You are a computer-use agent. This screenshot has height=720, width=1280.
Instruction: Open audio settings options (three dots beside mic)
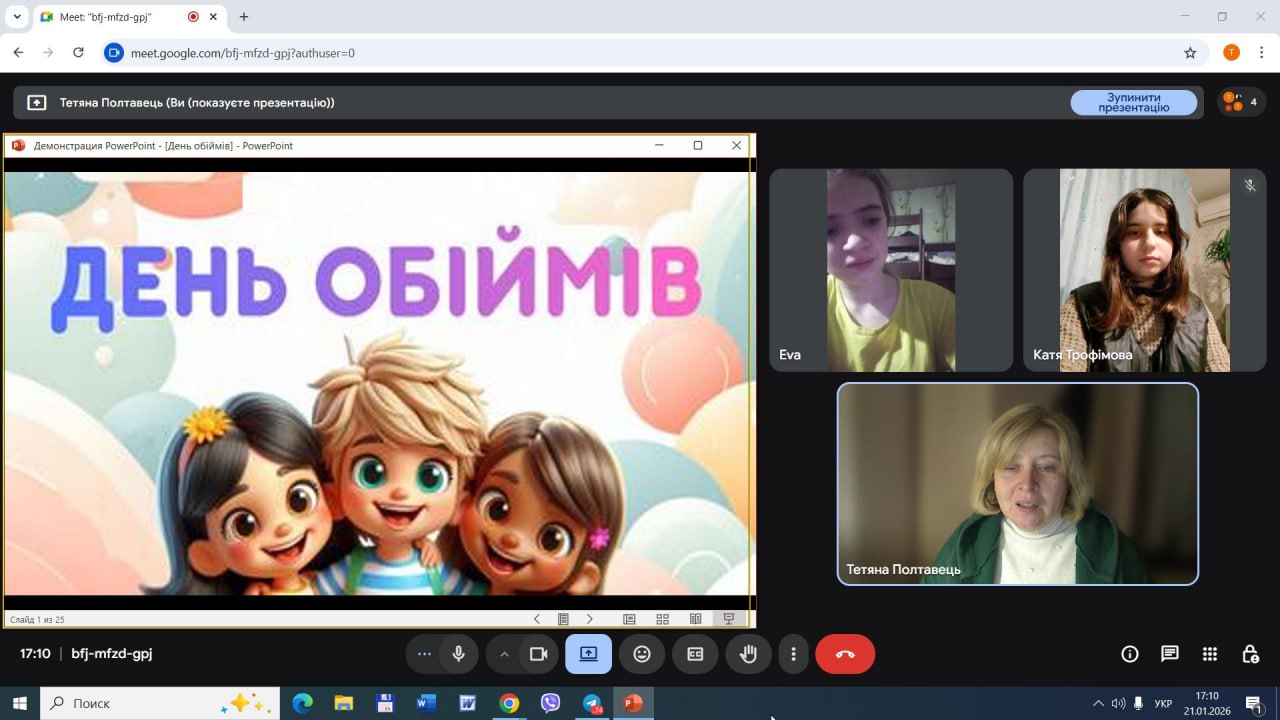click(x=424, y=654)
